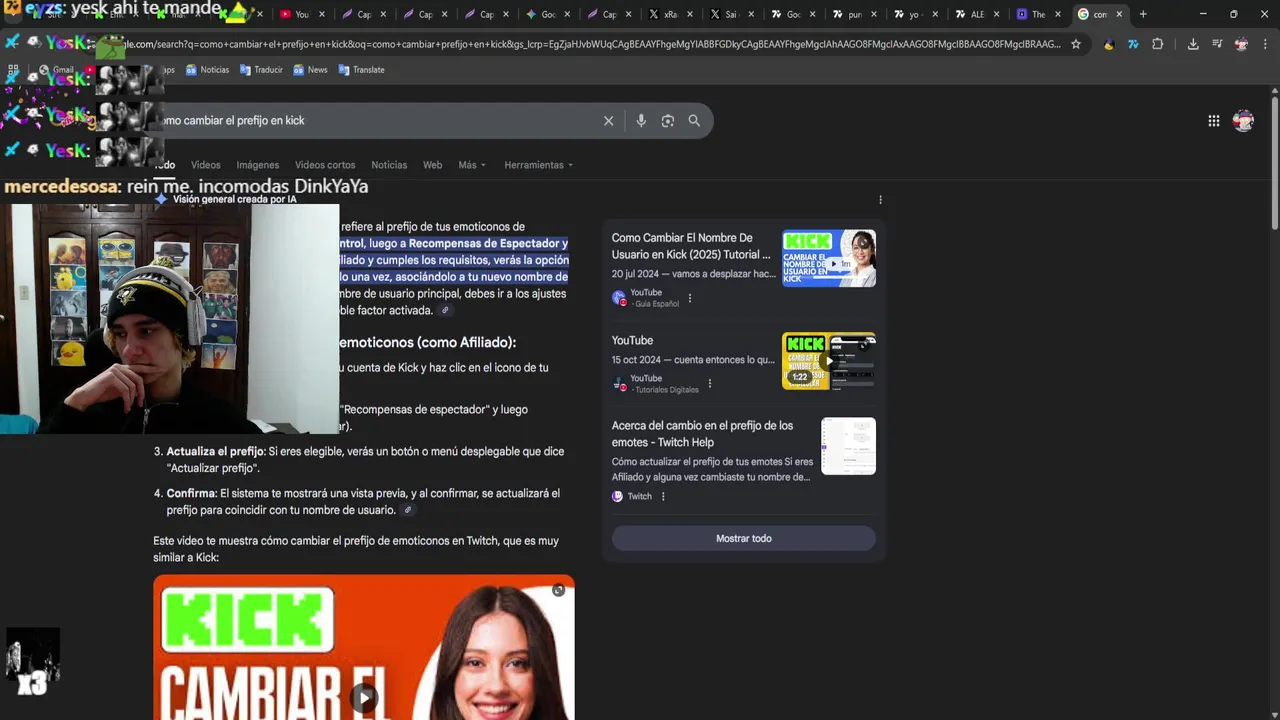Open more options for the Twitch result

(x=663, y=496)
